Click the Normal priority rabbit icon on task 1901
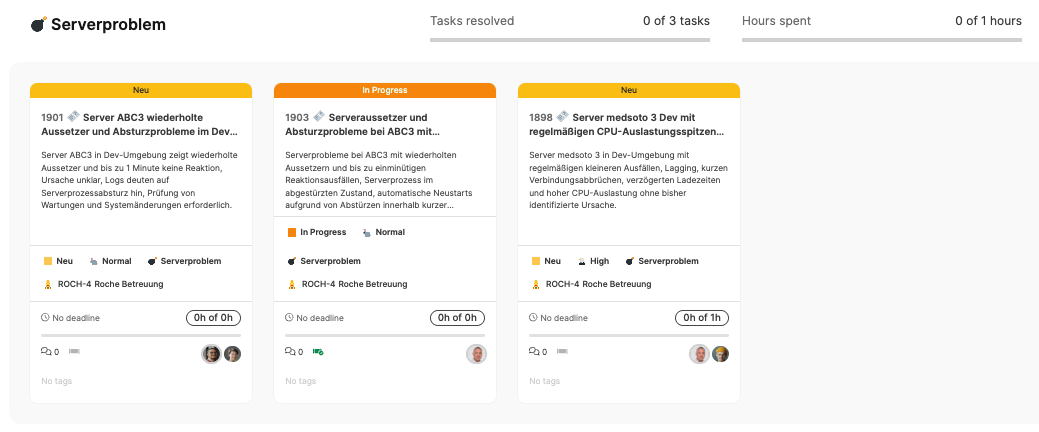The height and width of the screenshot is (432, 1039). [x=93, y=261]
